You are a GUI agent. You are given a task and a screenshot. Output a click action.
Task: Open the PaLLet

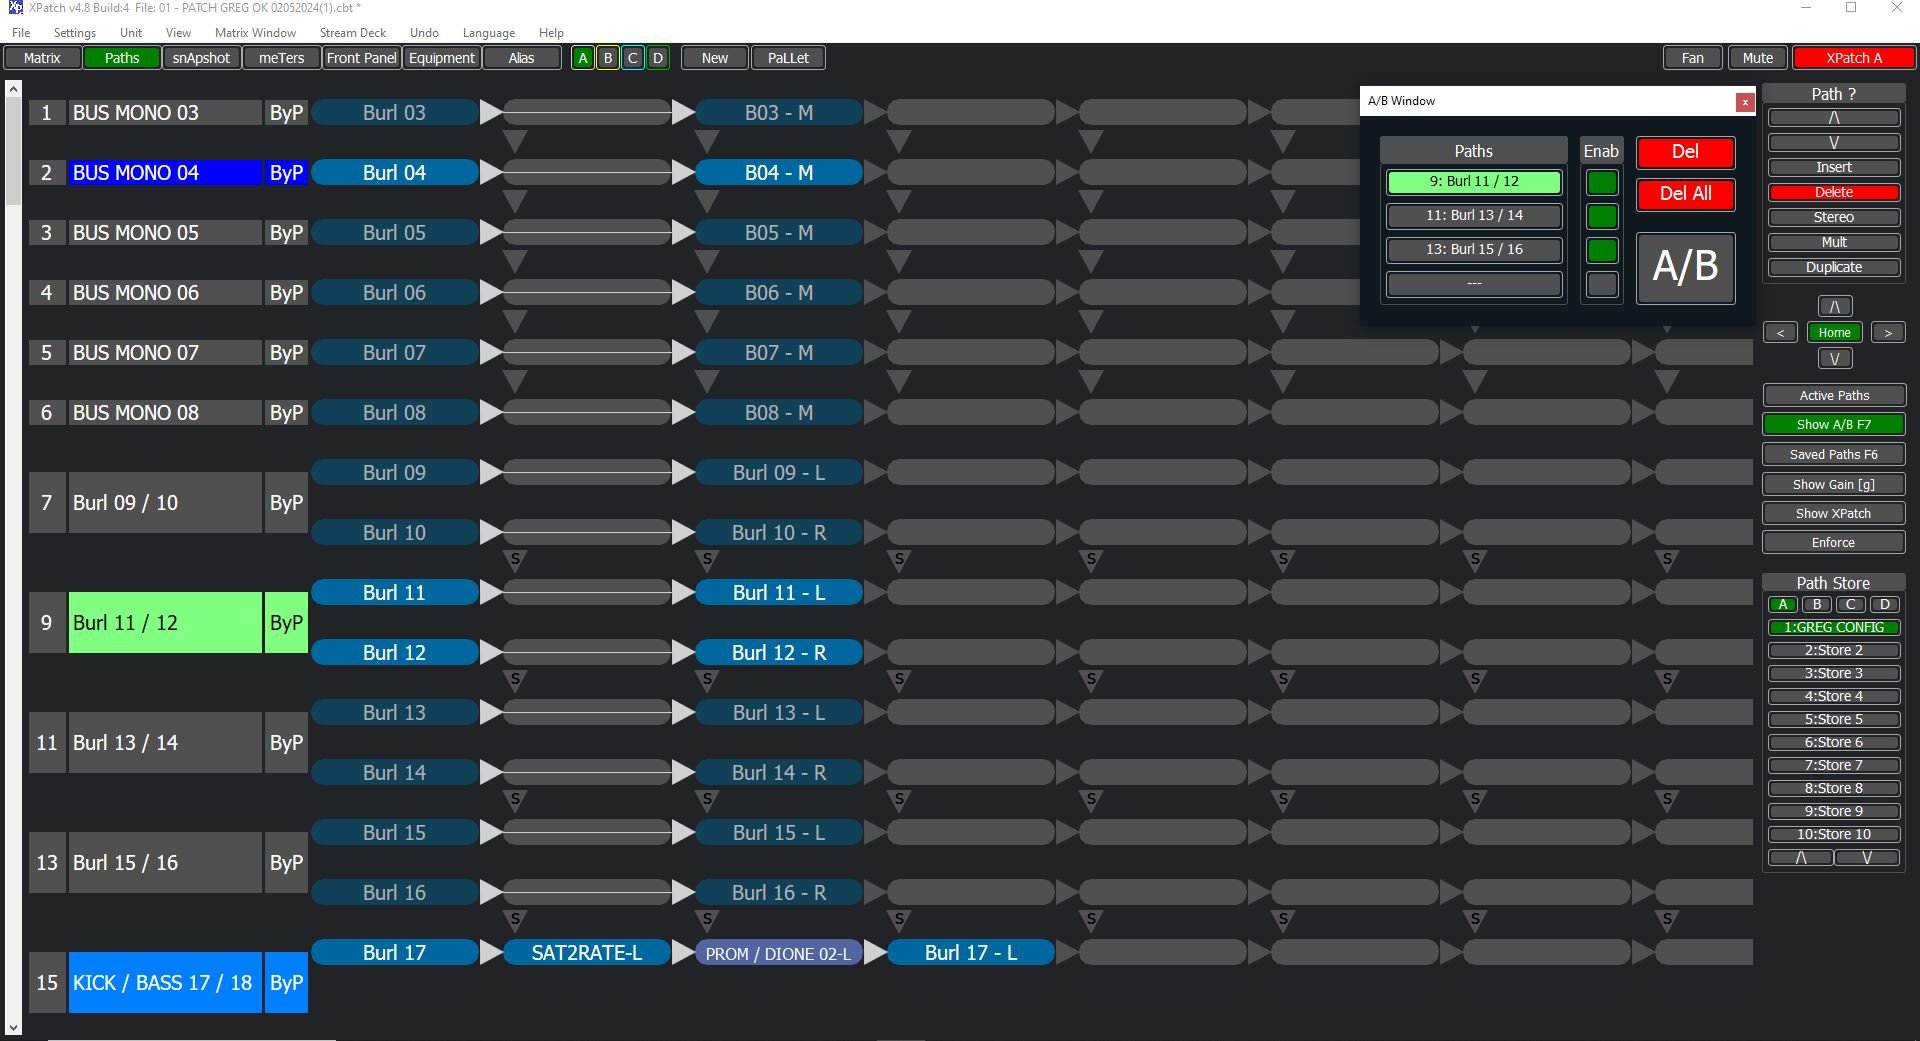click(x=788, y=58)
